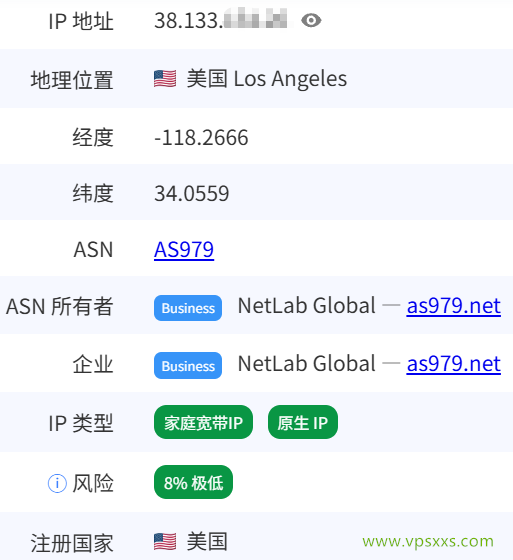
Task: Click Business badge in ASN 所有者 row
Action: (x=188, y=308)
